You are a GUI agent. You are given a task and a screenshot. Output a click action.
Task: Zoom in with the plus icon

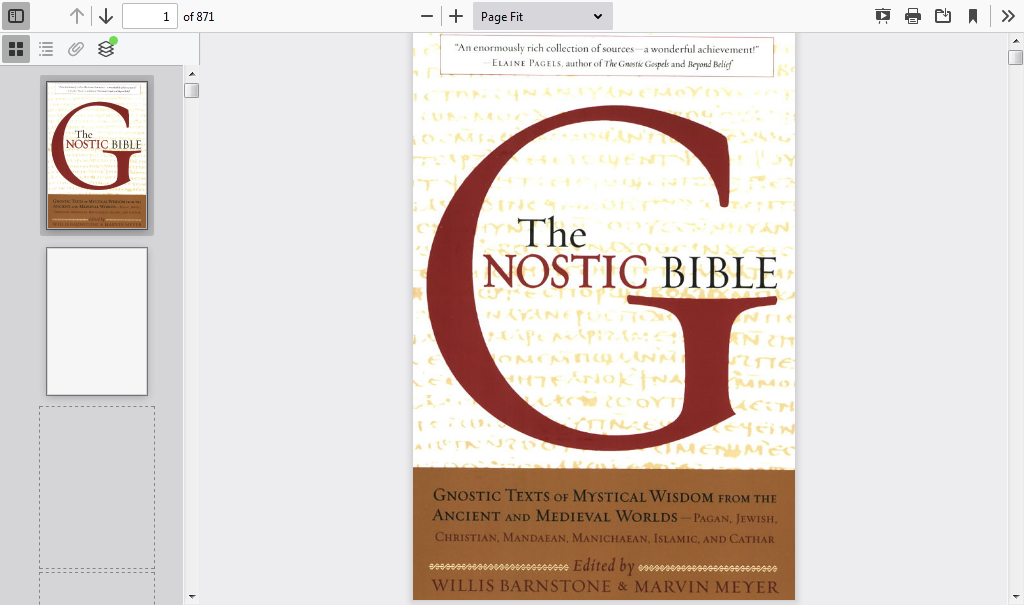[x=456, y=16]
